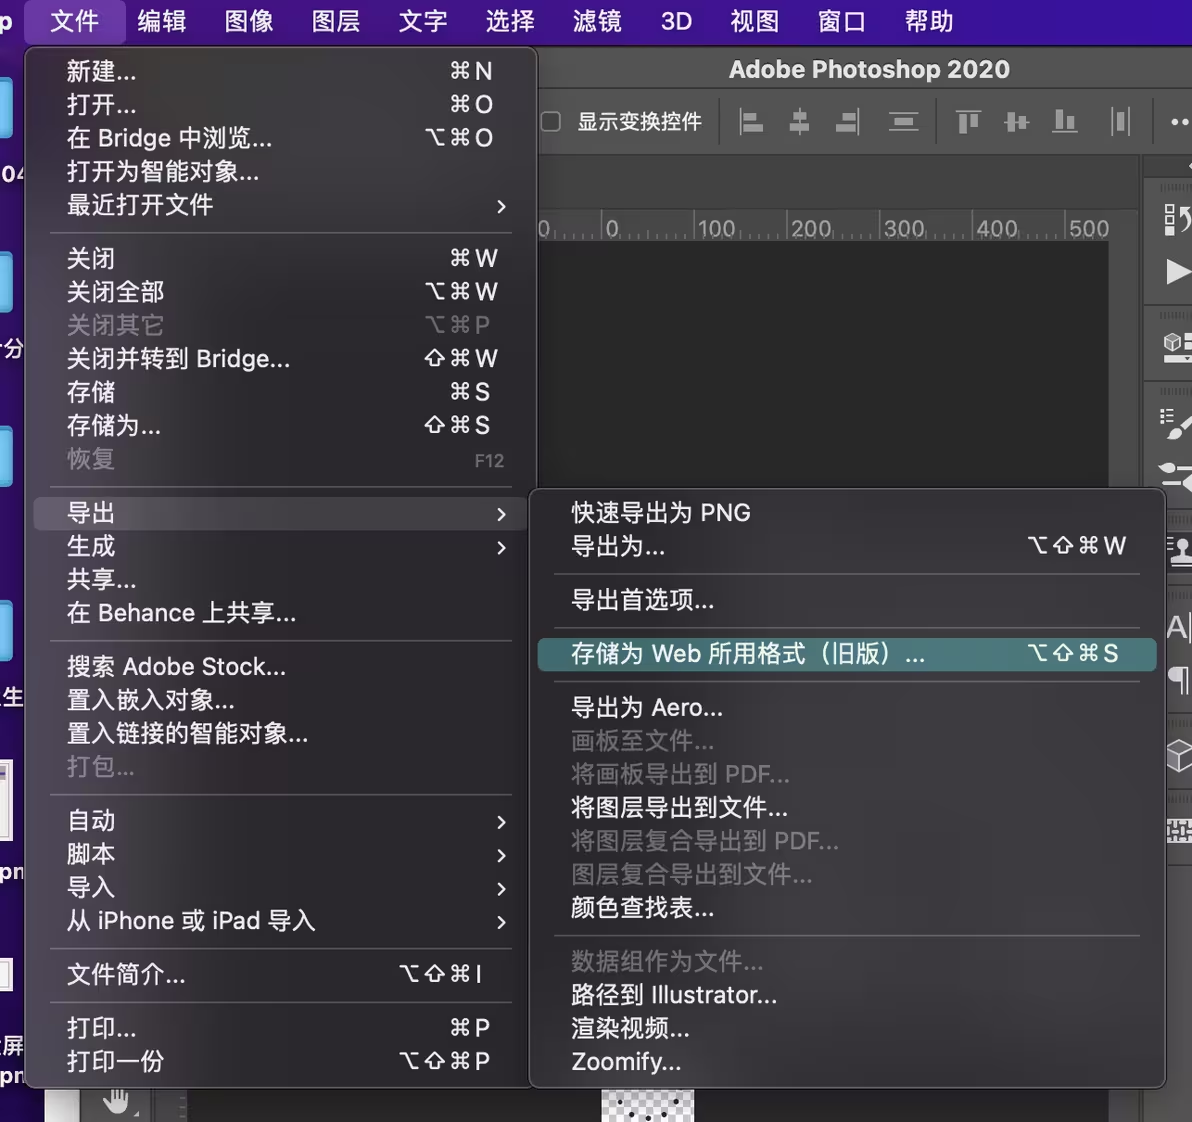Click align vertical centers icon
This screenshot has height=1122, width=1192.
1016,122
